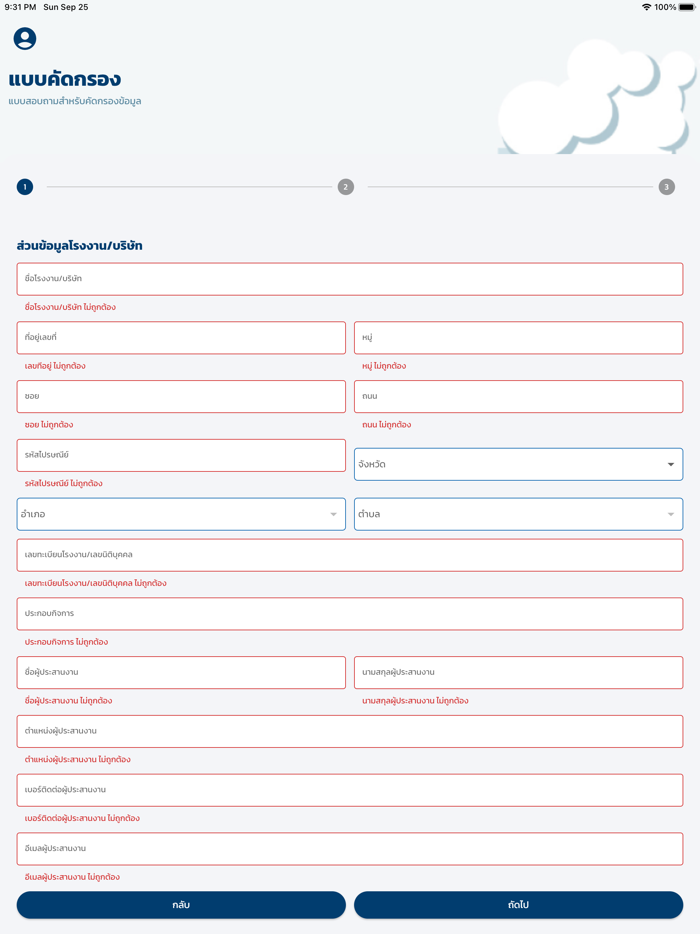Click the รหัสไปรษณีย์ postal code field
The height and width of the screenshot is (934, 700).
click(181, 455)
